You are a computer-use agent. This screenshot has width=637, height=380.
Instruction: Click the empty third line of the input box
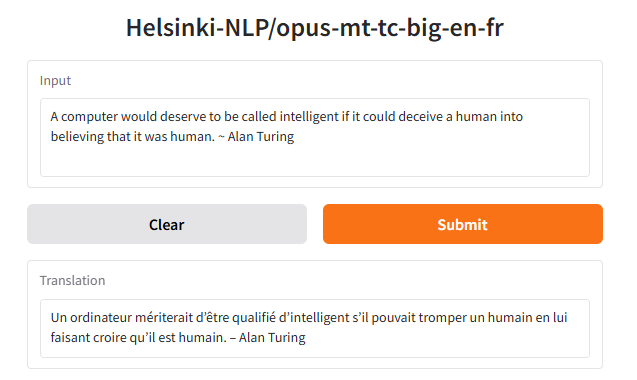point(315,161)
